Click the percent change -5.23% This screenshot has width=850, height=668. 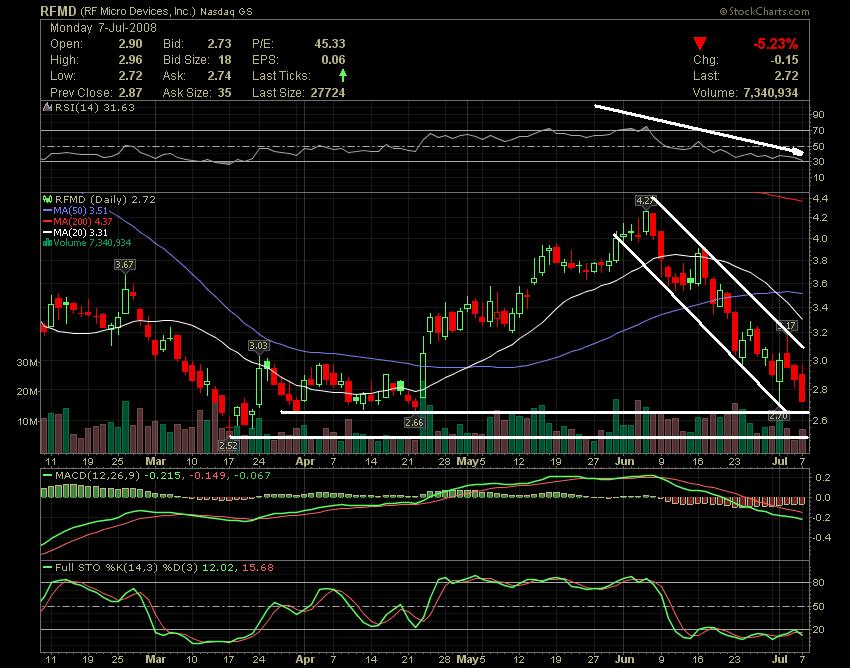pyautogui.click(x=776, y=43)
